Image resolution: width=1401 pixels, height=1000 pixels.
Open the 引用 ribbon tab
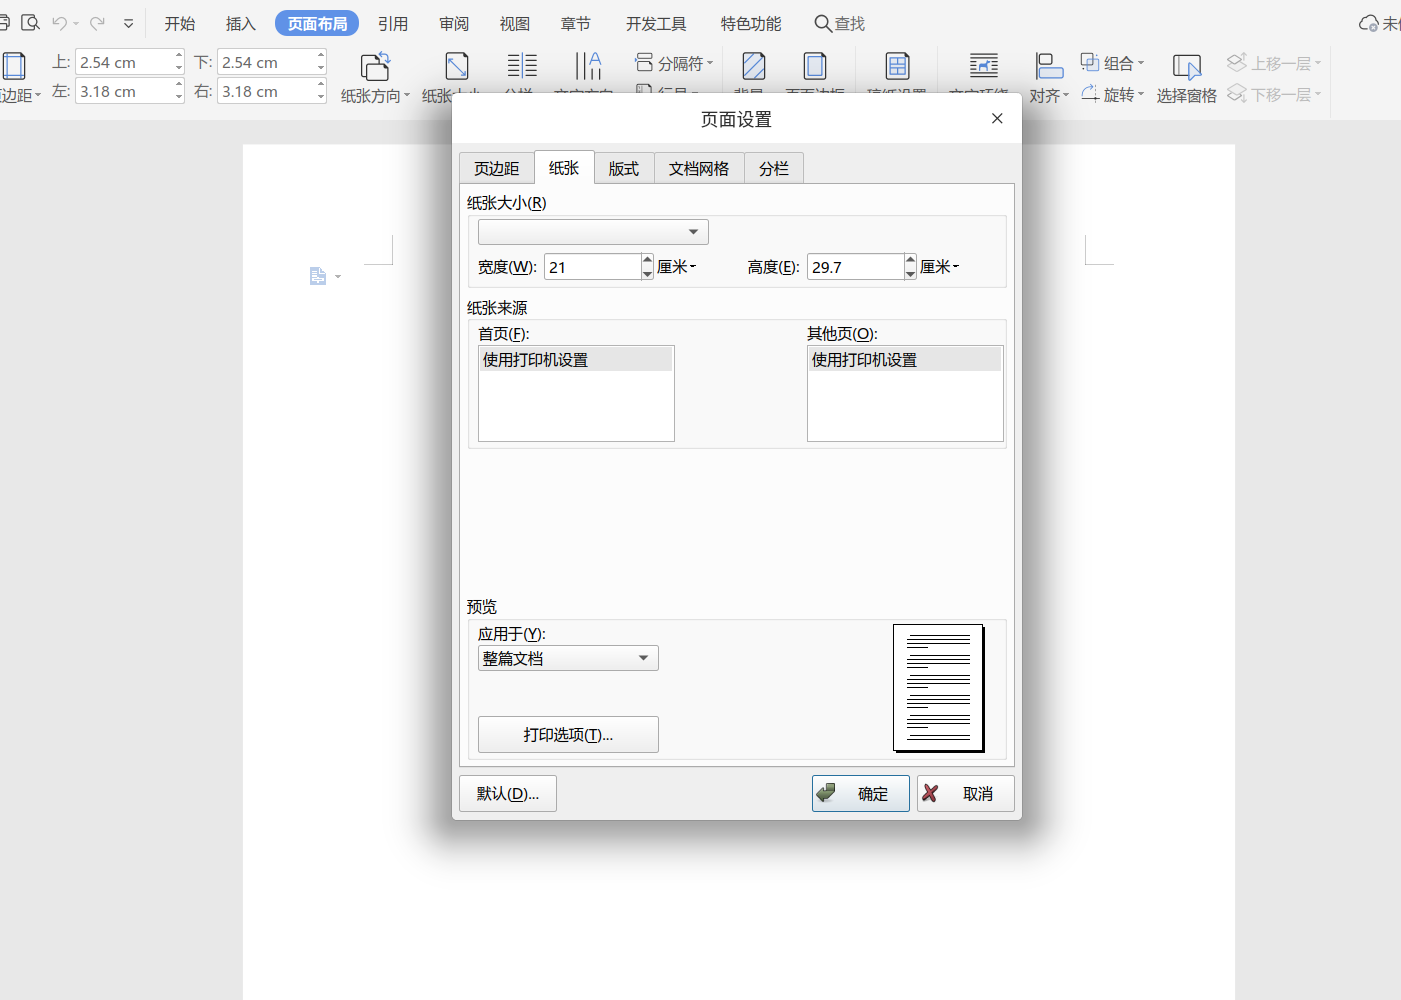393,23
